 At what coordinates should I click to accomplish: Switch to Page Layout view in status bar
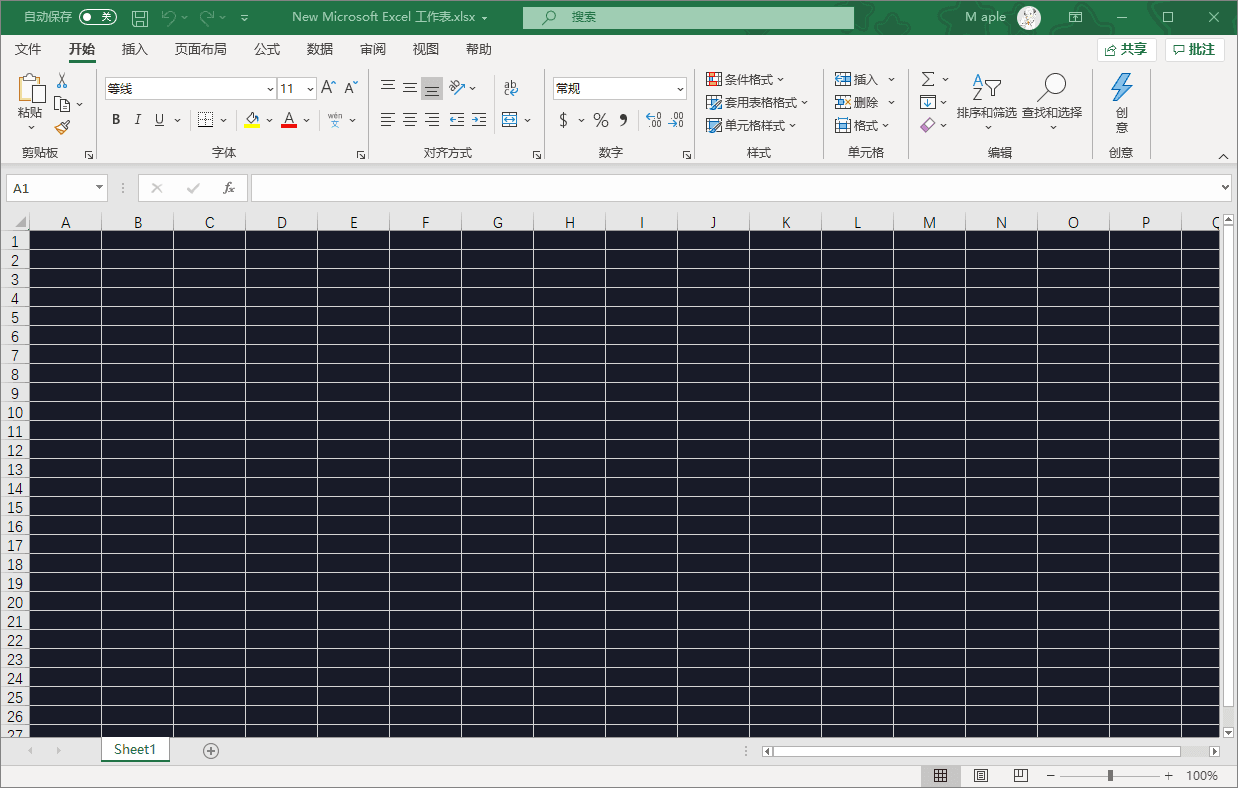[x=981, y=776]
